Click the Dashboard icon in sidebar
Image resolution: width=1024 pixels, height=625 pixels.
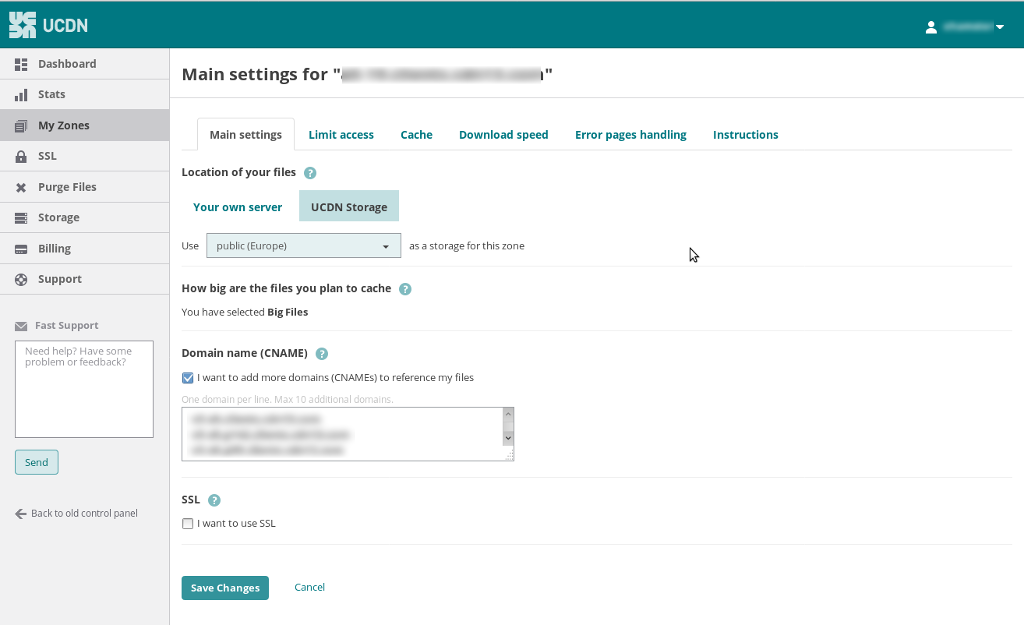21,64
